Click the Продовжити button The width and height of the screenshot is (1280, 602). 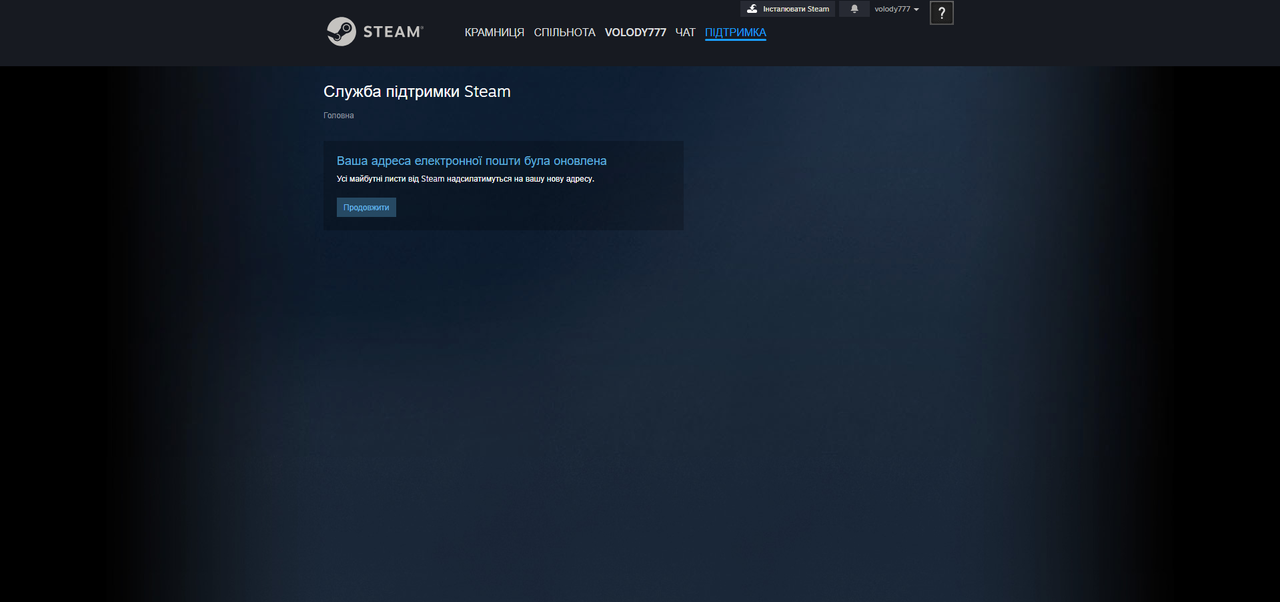(x=366, y=207)
